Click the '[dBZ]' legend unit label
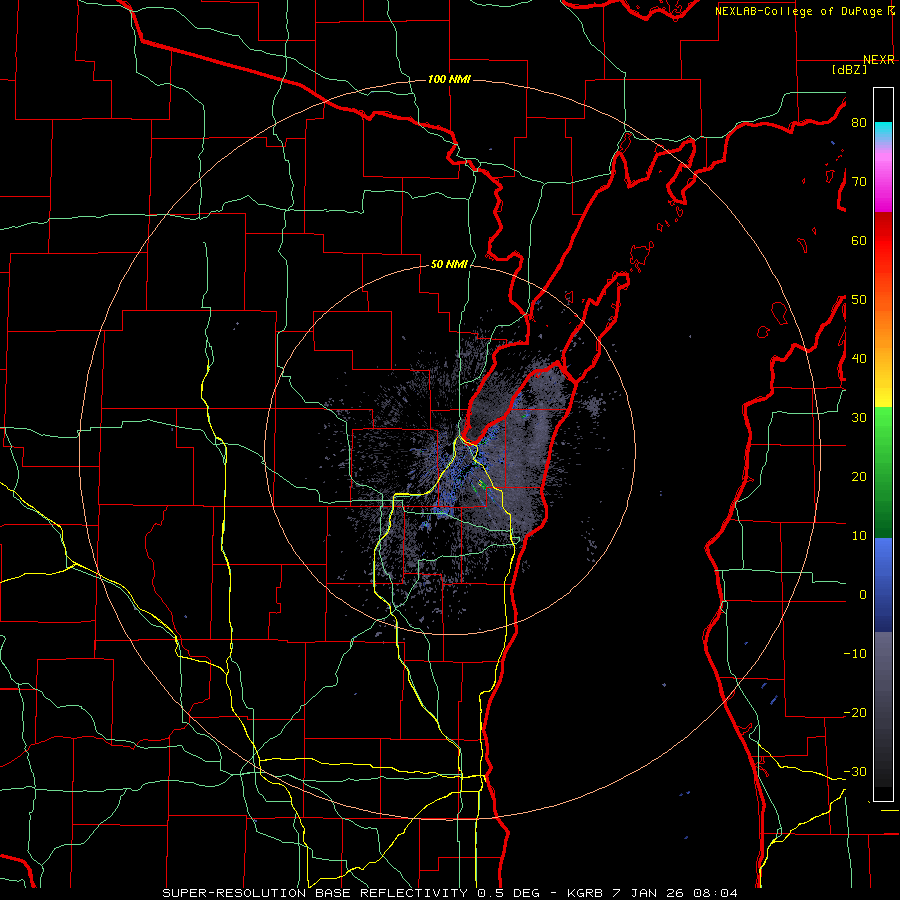Image resolution: width=900 pixels, height=900 pixels. [x=849, y=69]
